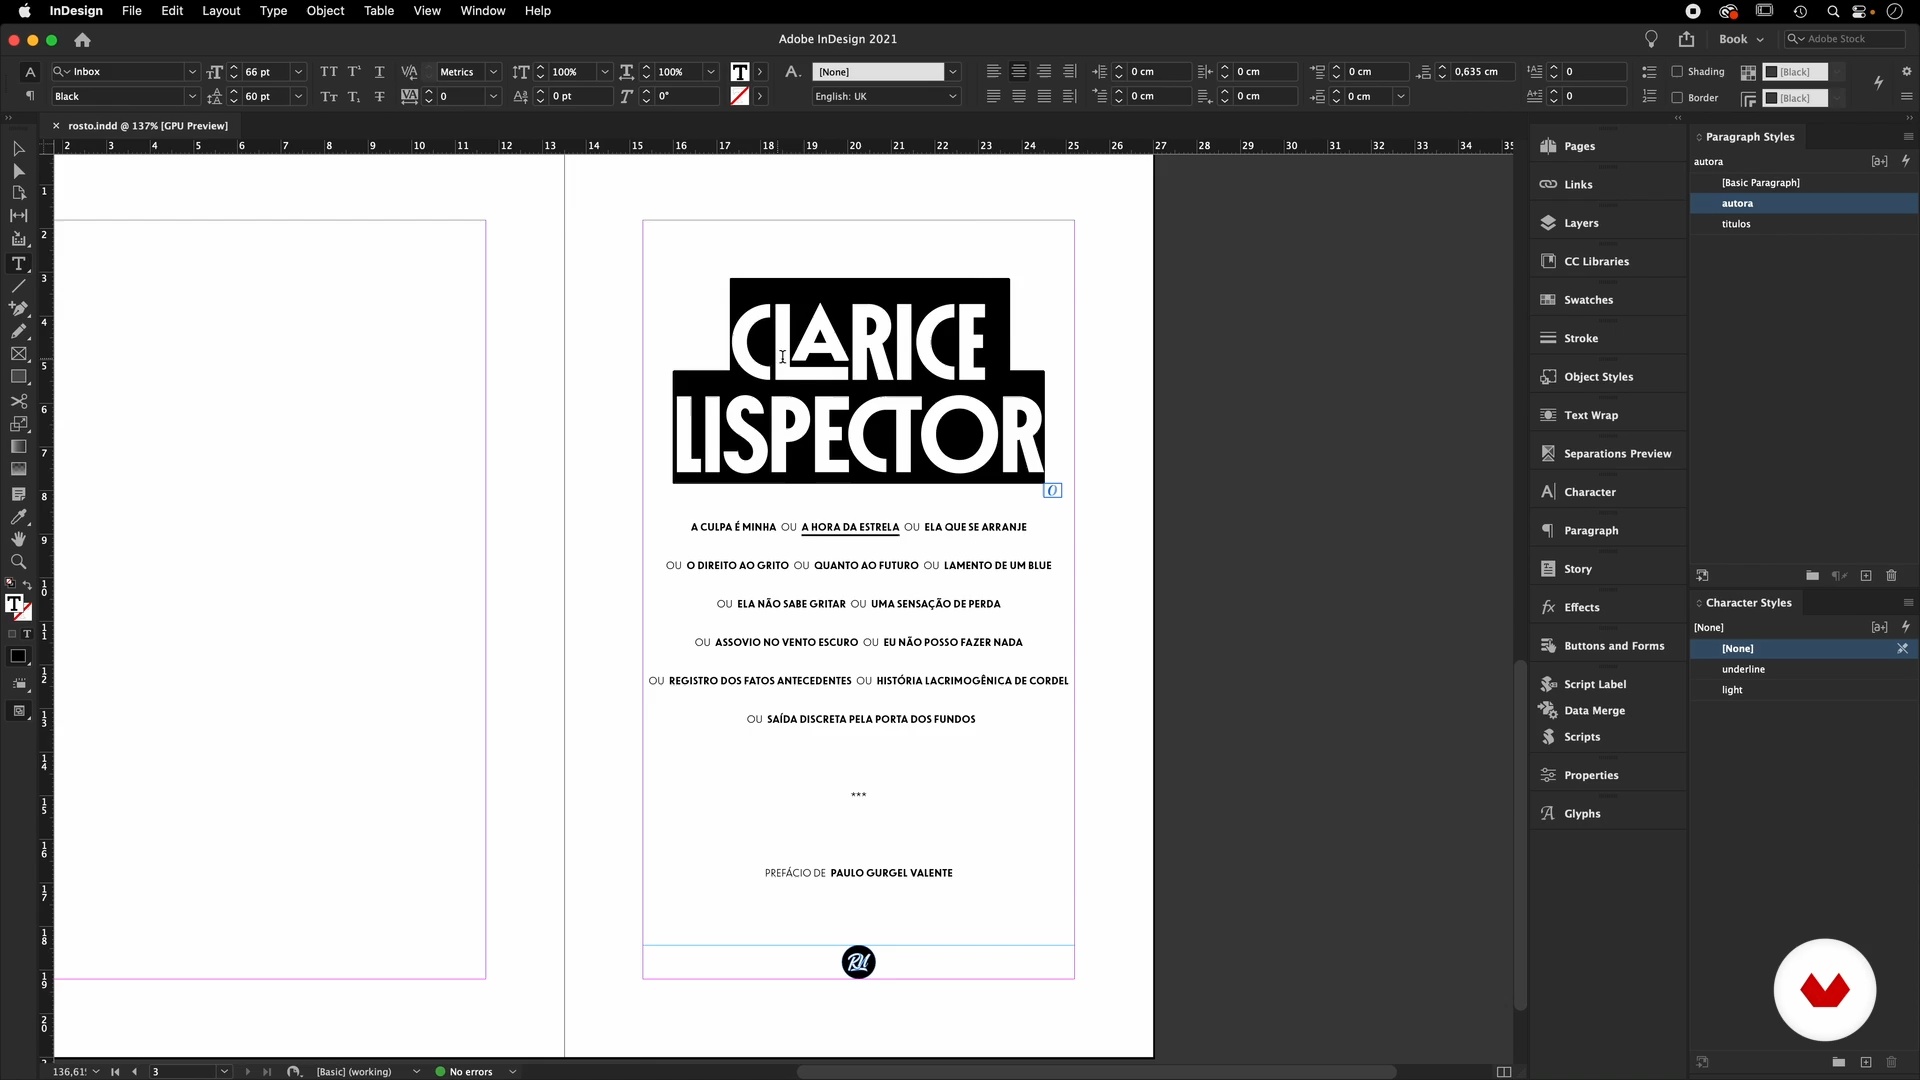Select the Gap tool
1920x1080 pixels.
coord(18,215)
